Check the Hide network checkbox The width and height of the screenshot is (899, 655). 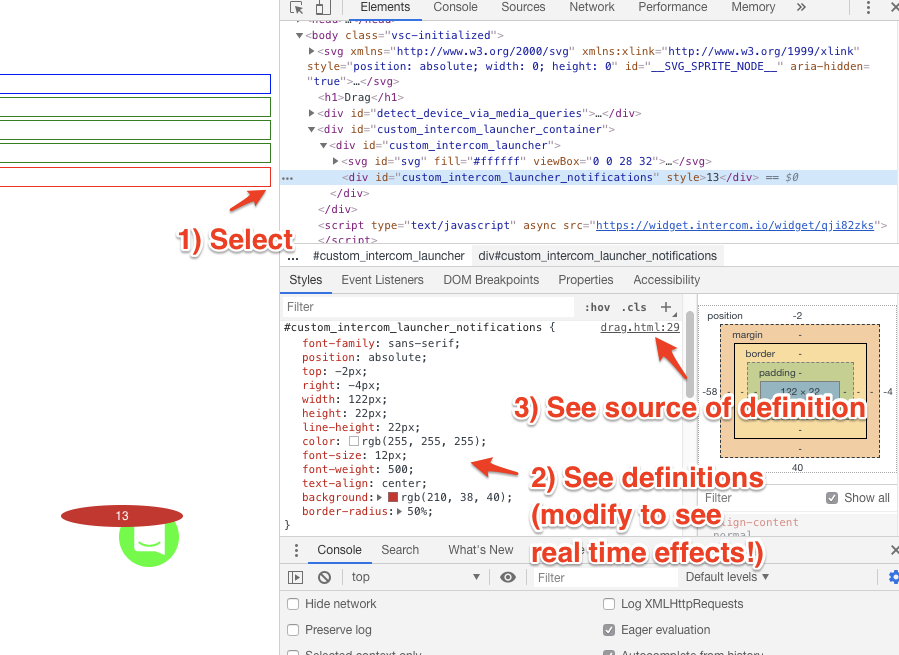293,604
